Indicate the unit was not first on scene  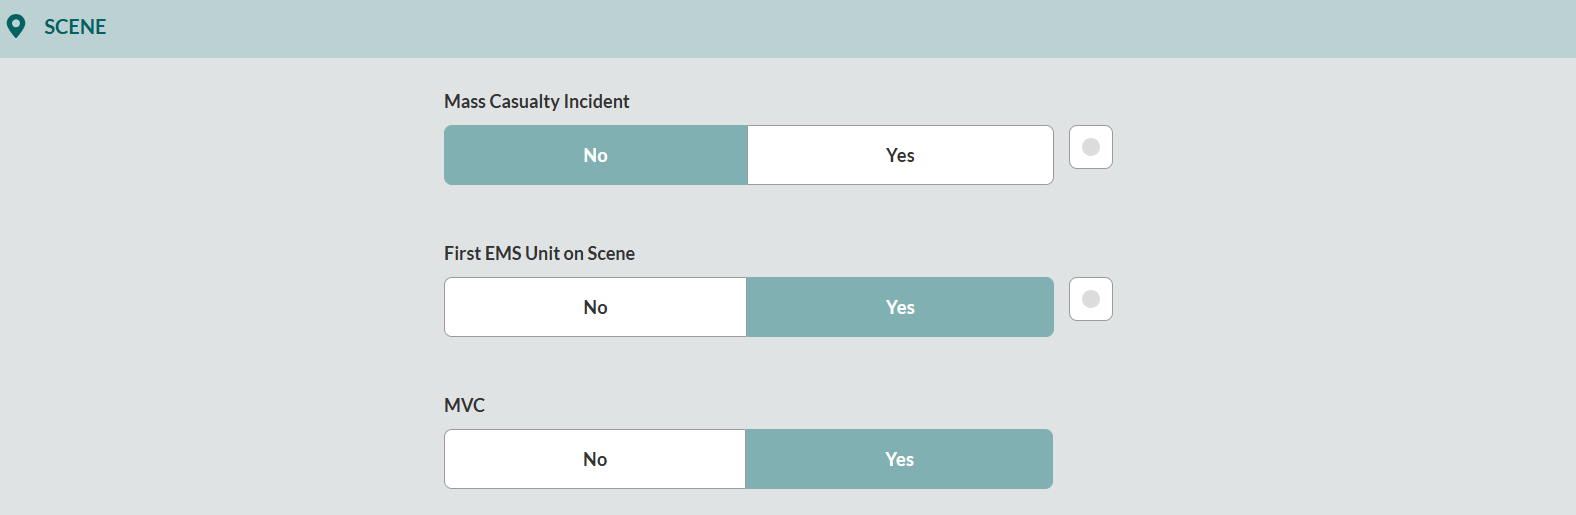[x=596, y=307]
